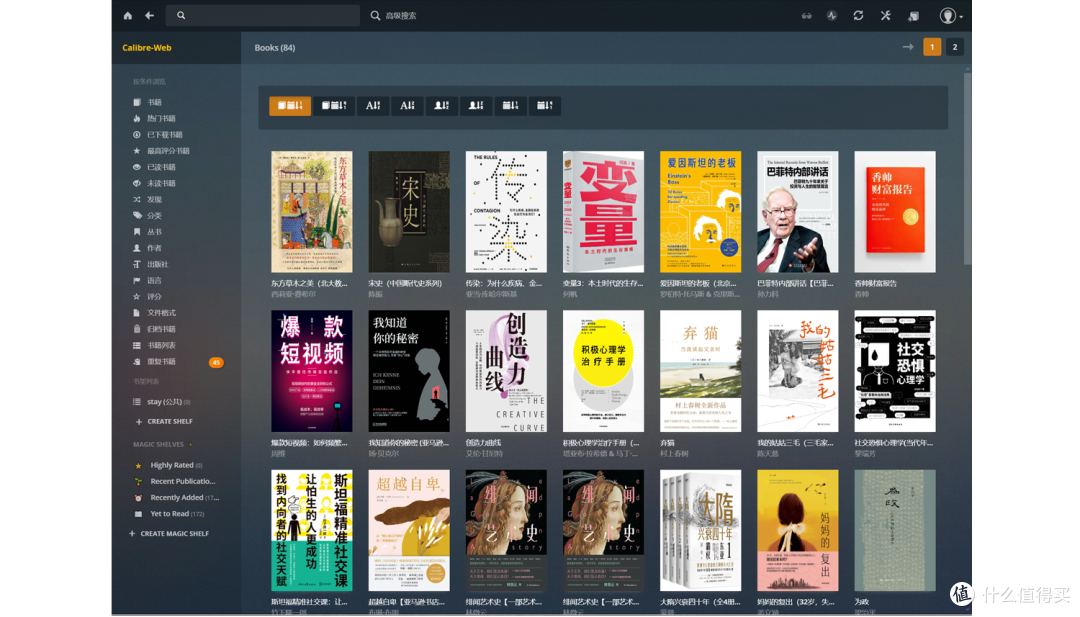The height and width of the screenshot is (617, 1080).
Task: Select the highlighted sort by date newest button
Action: point(290,105)
